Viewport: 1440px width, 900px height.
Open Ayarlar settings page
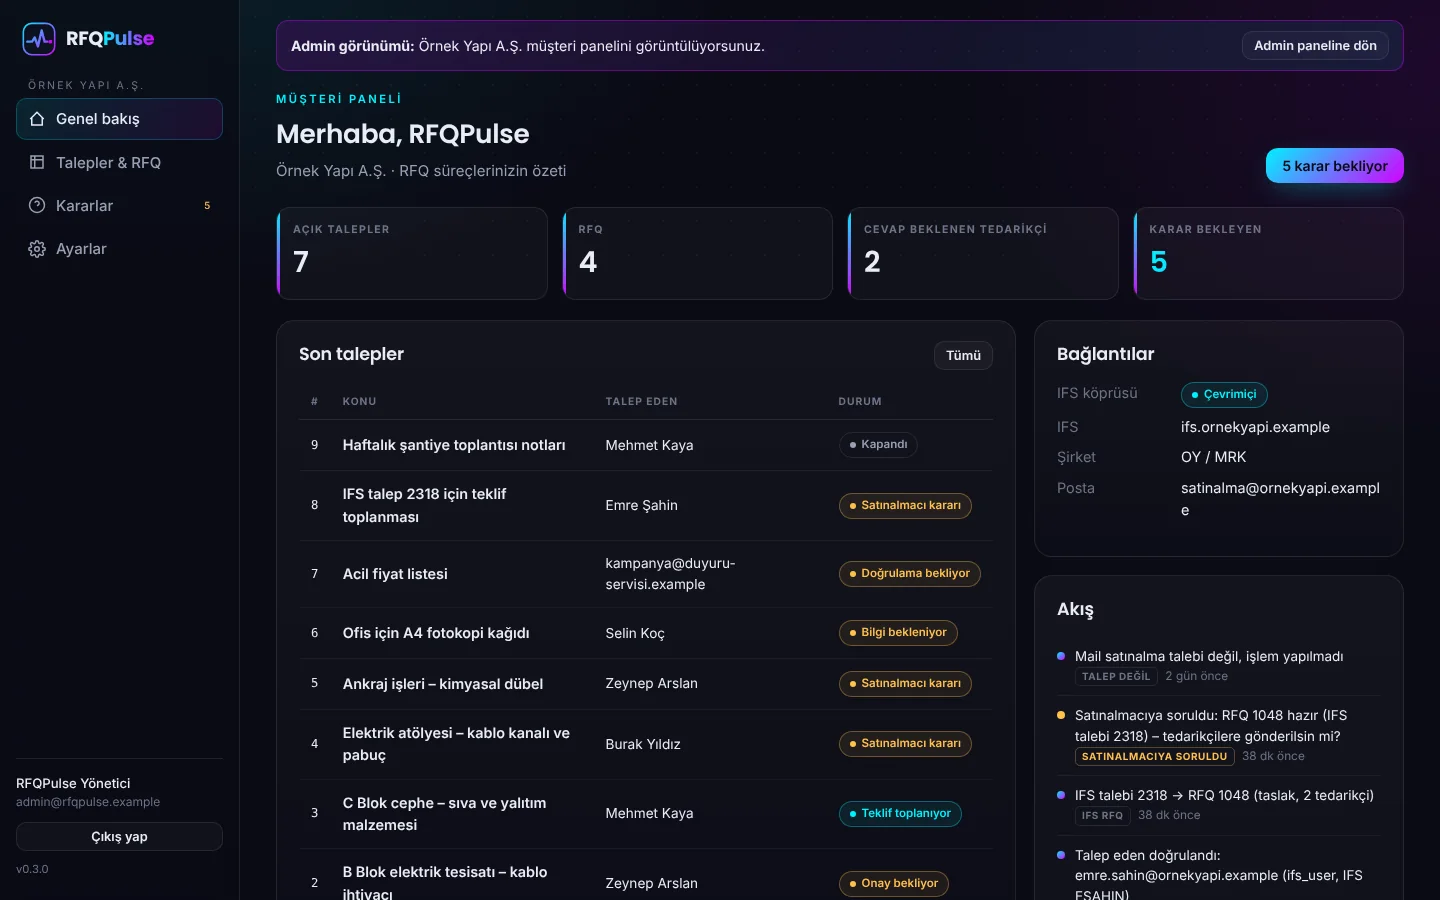[x=119, y=249]
